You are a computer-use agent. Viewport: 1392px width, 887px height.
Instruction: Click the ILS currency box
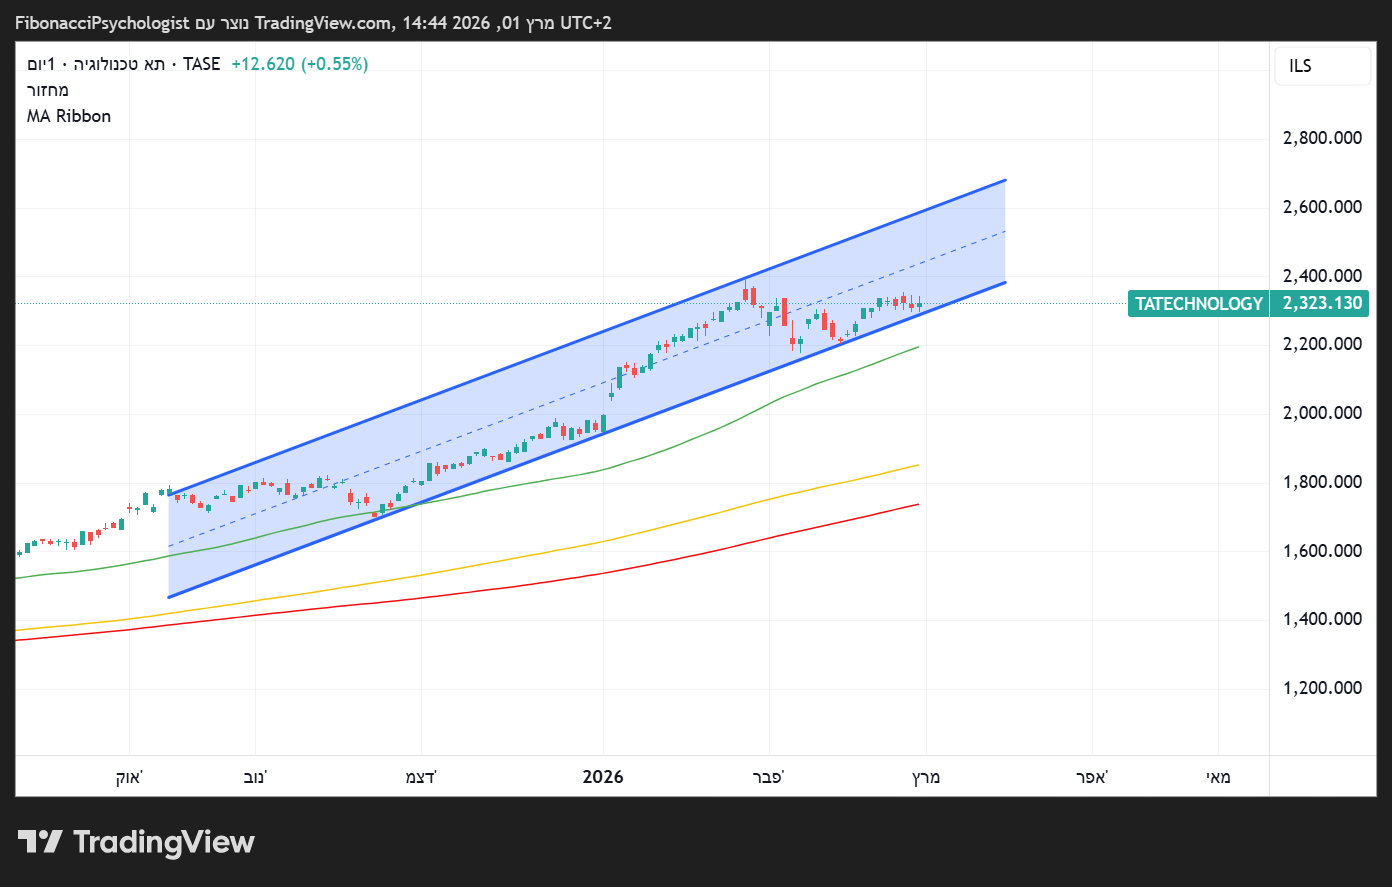[x=1322, y=66]
